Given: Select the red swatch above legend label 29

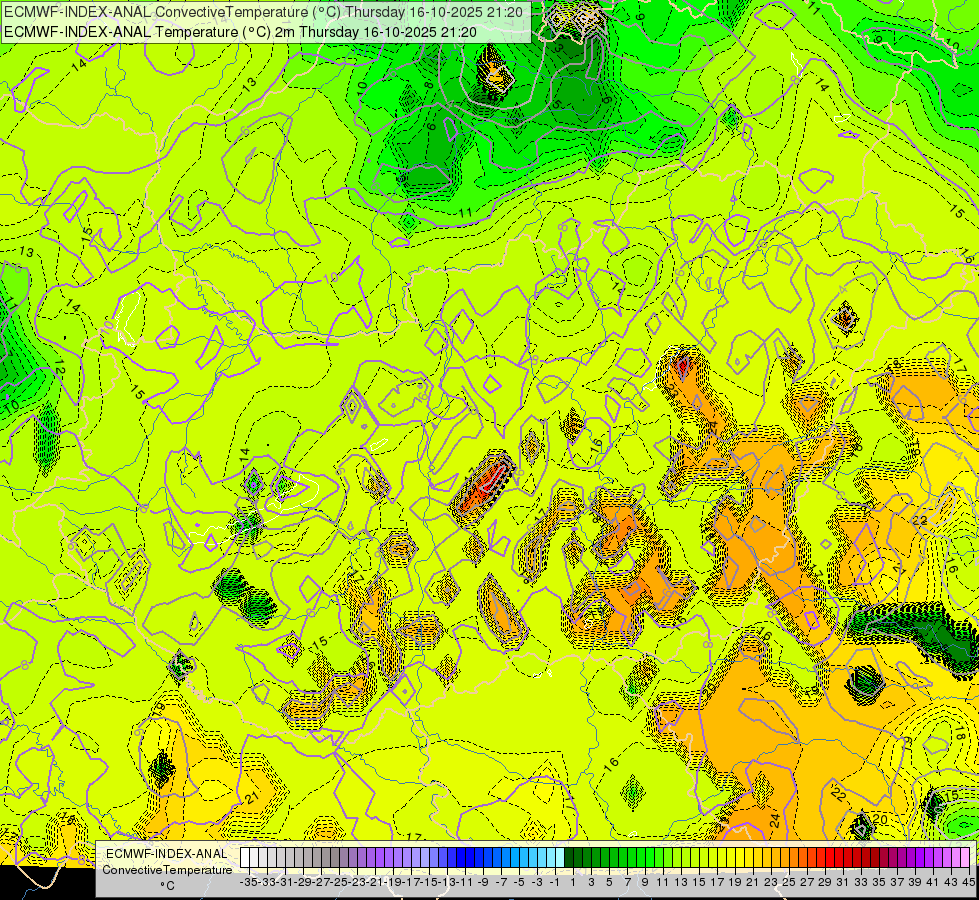Looking at the screenshot, I should 820,858.
